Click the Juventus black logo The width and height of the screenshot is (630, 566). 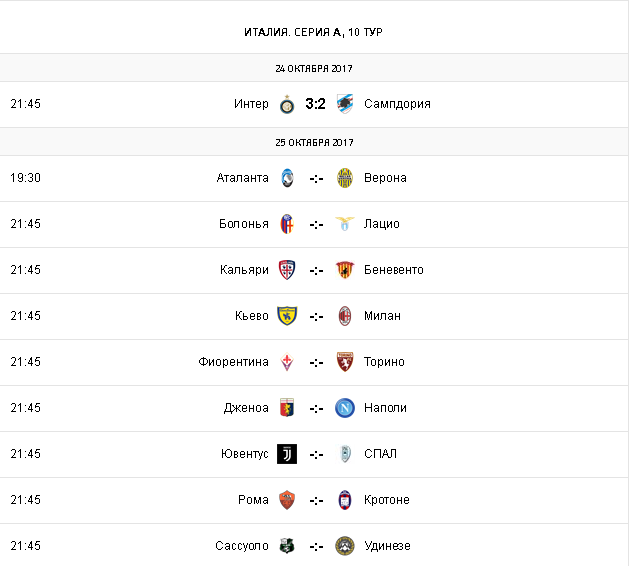coord(287,454)
